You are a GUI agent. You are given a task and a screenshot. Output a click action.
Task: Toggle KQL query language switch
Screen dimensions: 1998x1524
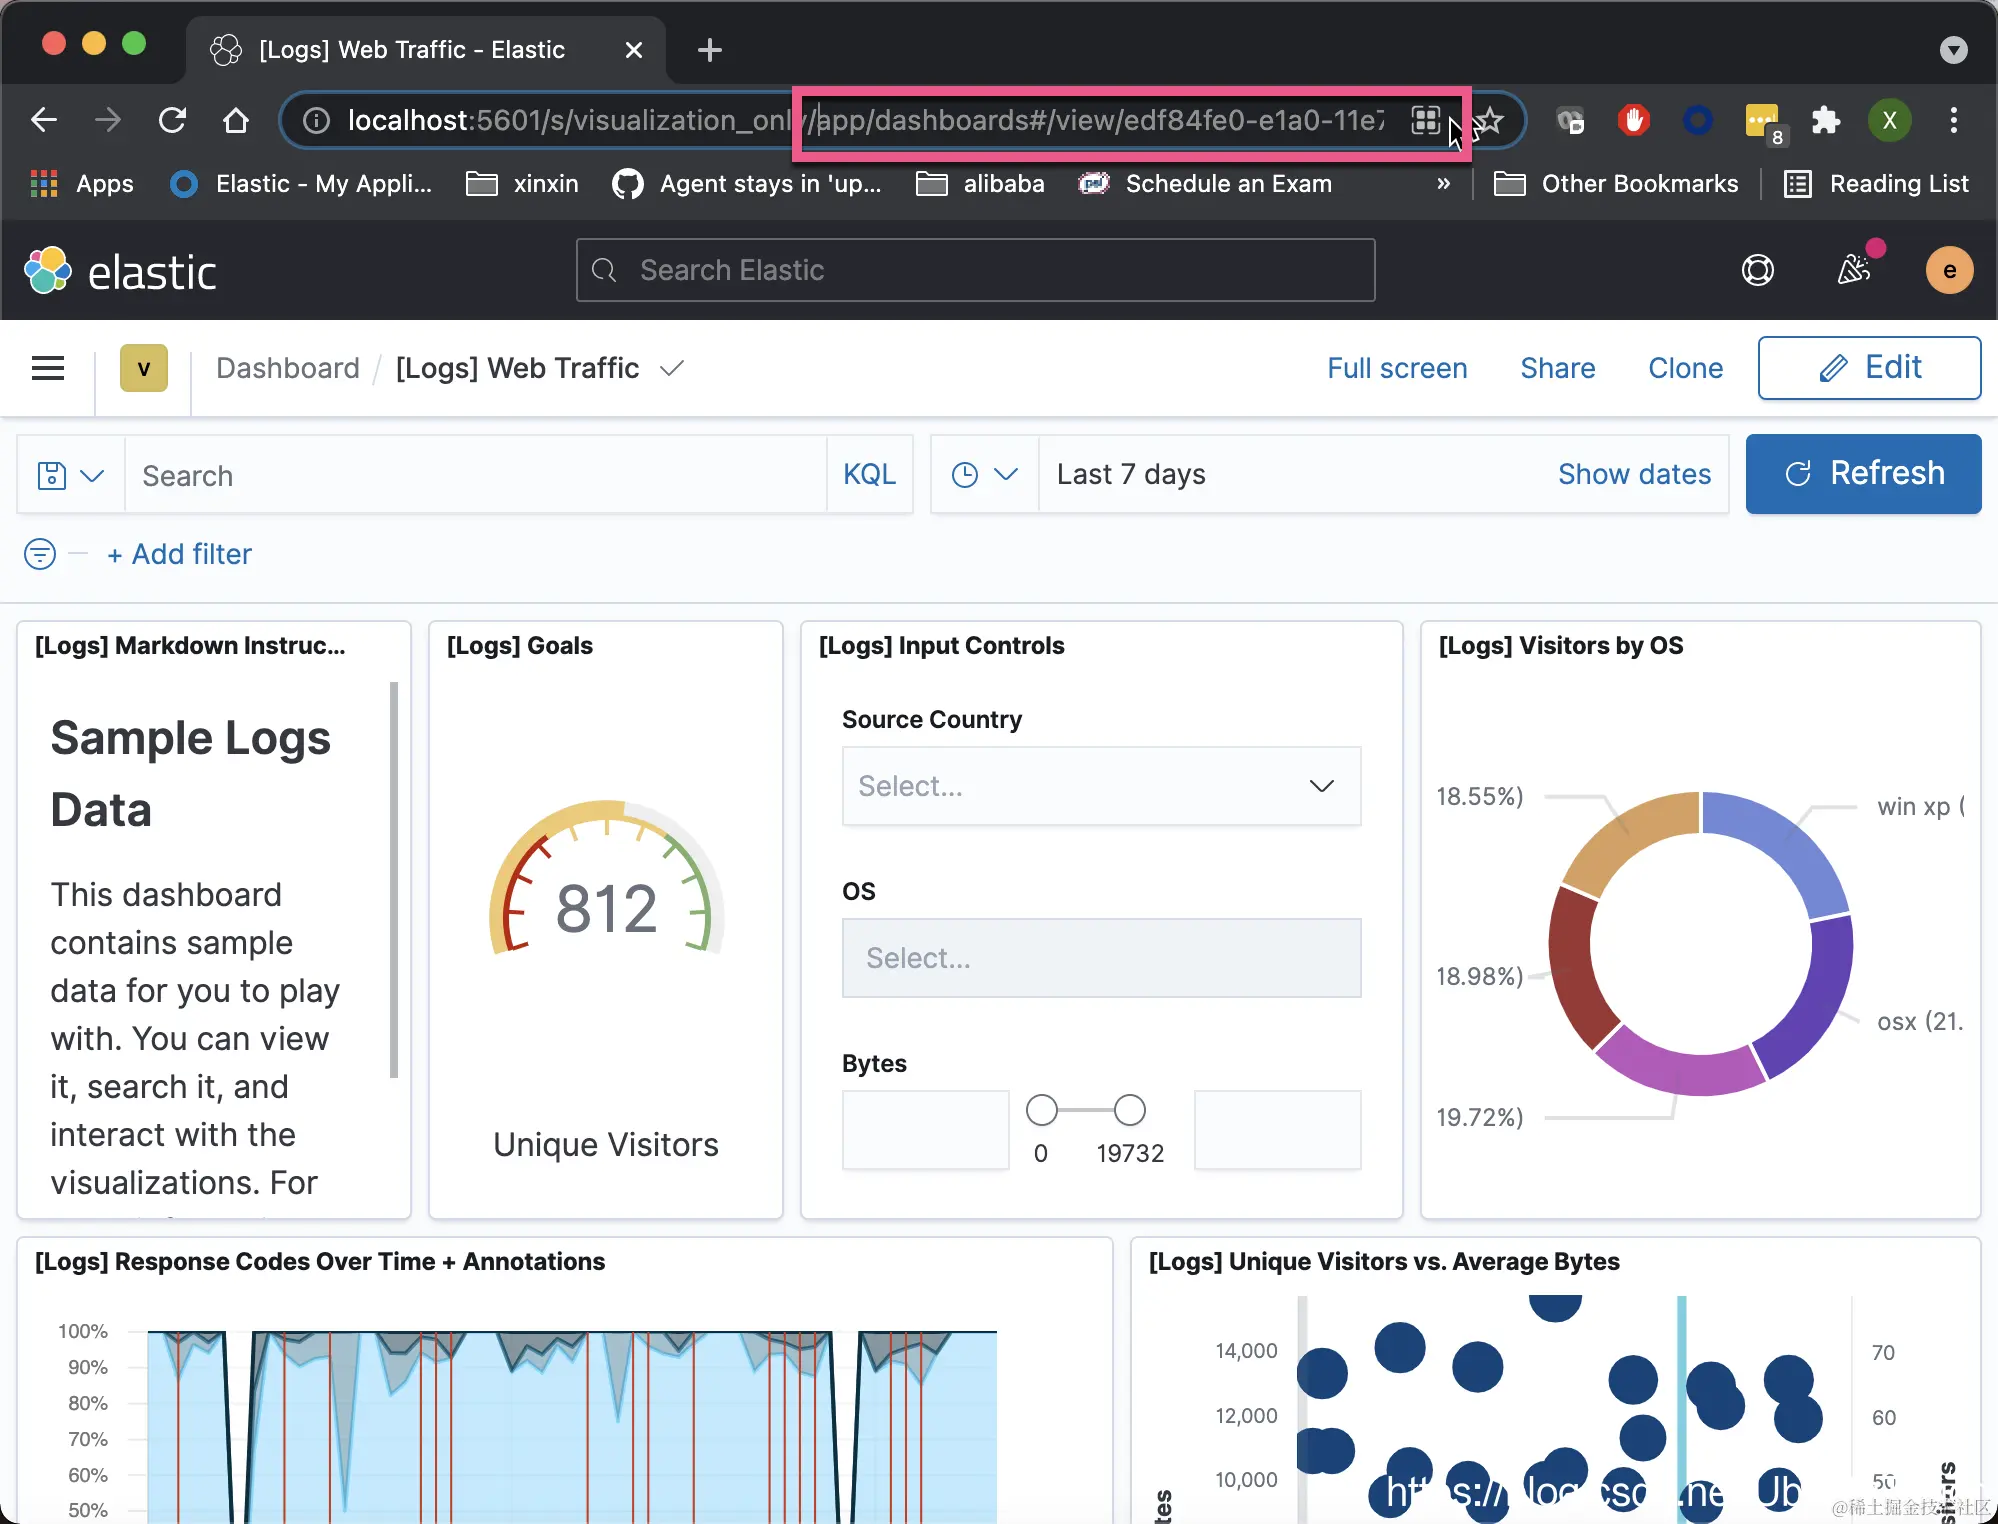tap(869, 475)
